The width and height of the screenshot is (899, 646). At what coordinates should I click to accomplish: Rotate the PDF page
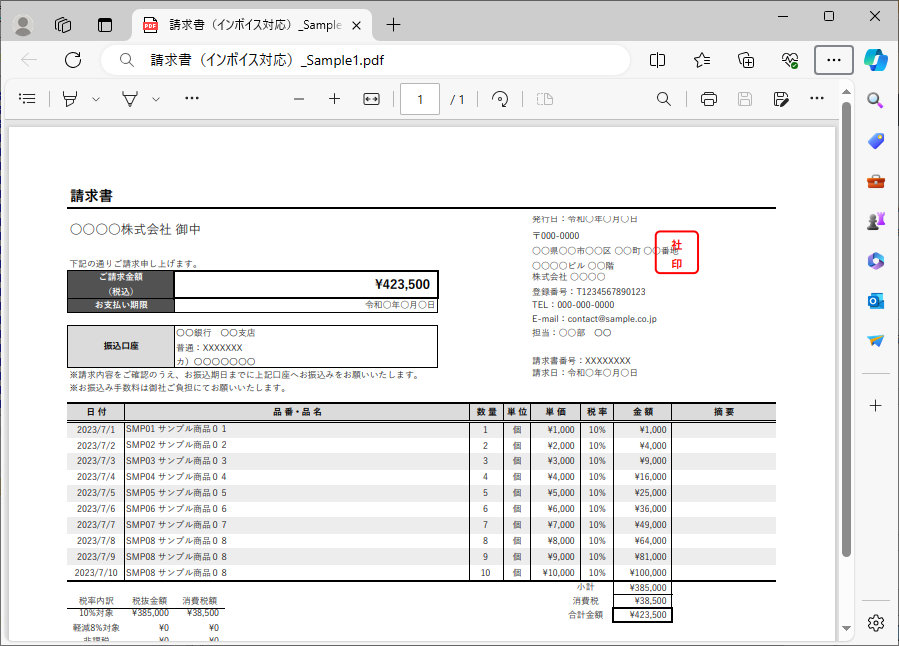coord(501,99)
